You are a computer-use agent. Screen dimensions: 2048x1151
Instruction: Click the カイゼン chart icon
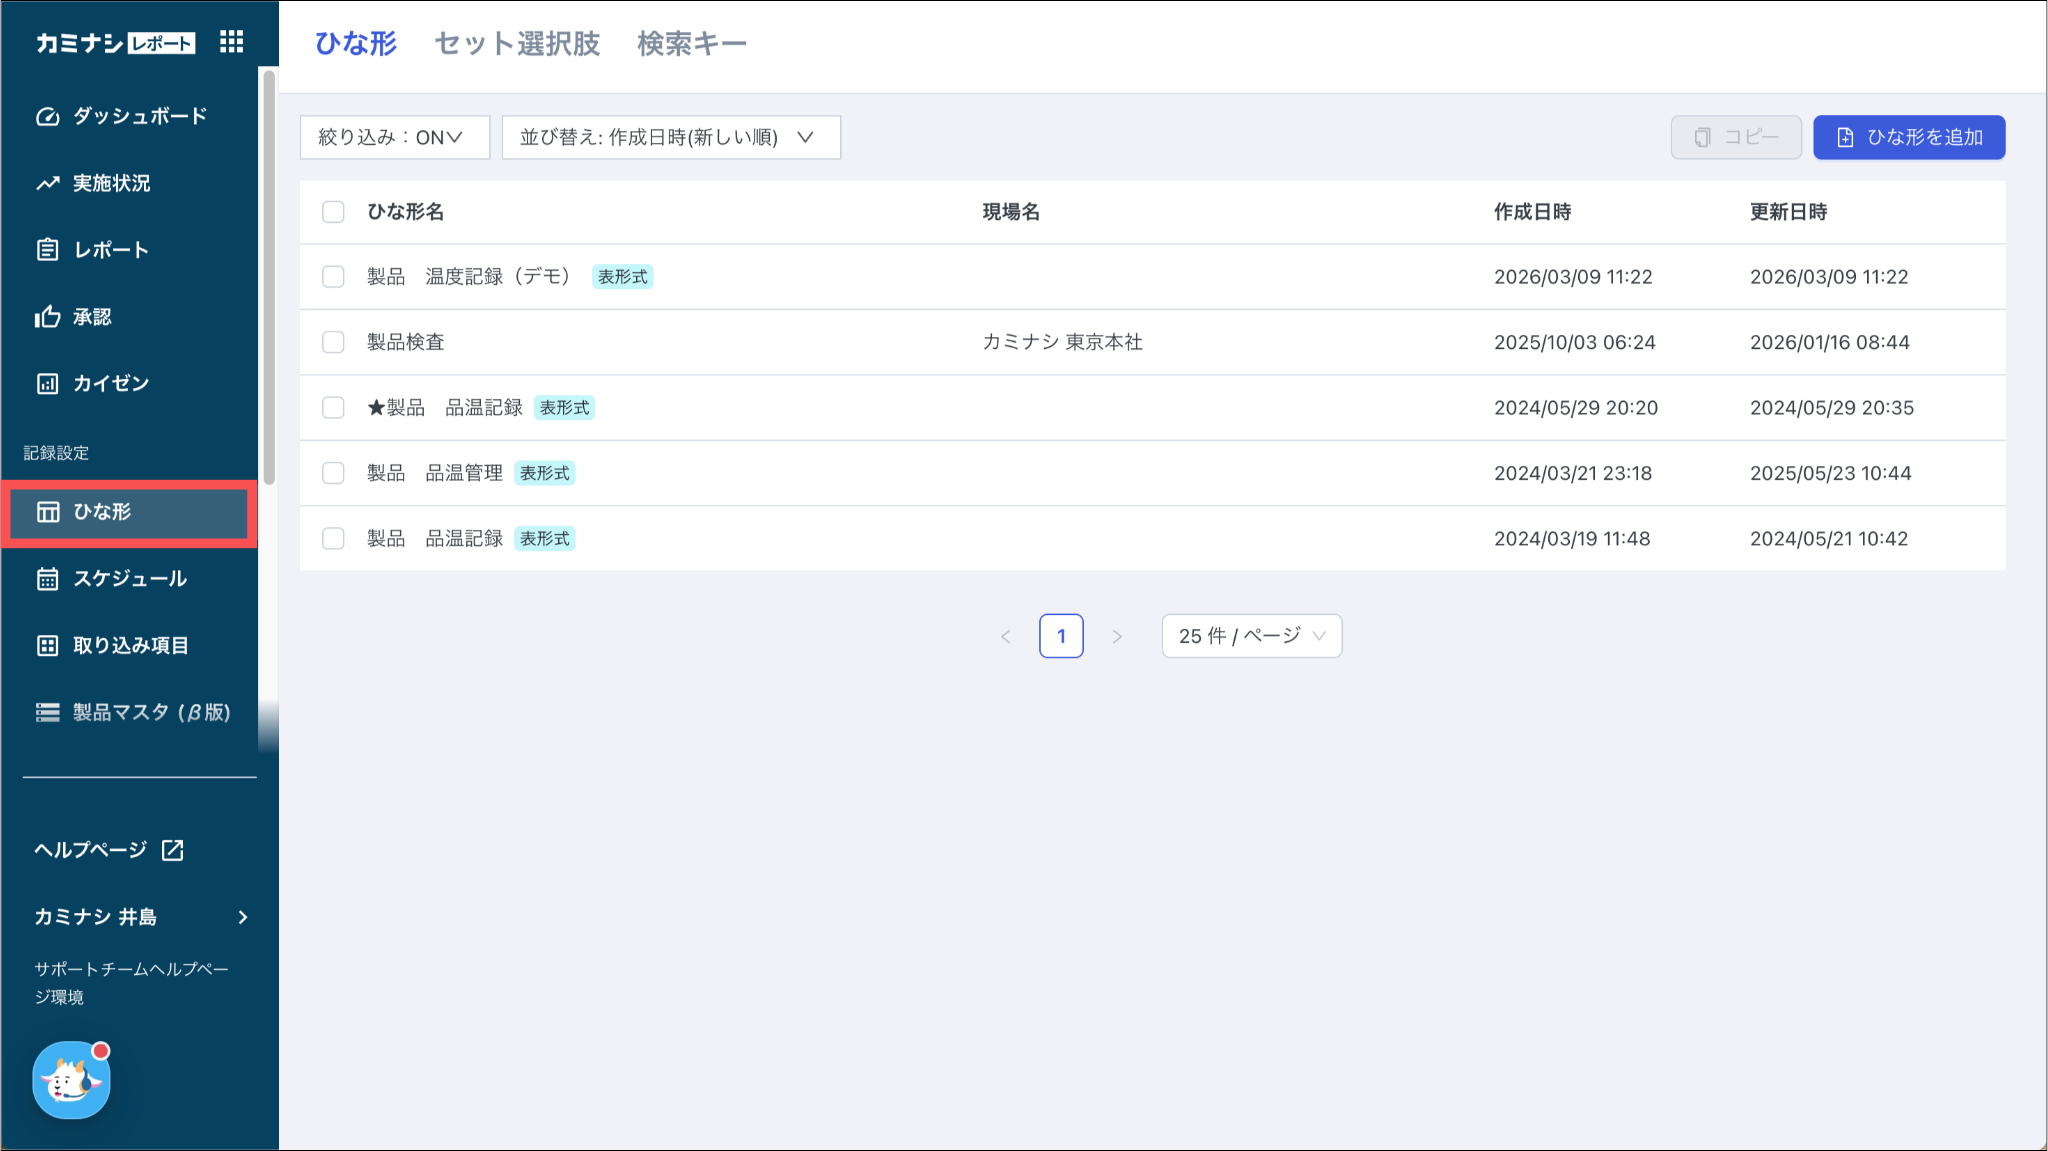[48, 384]
